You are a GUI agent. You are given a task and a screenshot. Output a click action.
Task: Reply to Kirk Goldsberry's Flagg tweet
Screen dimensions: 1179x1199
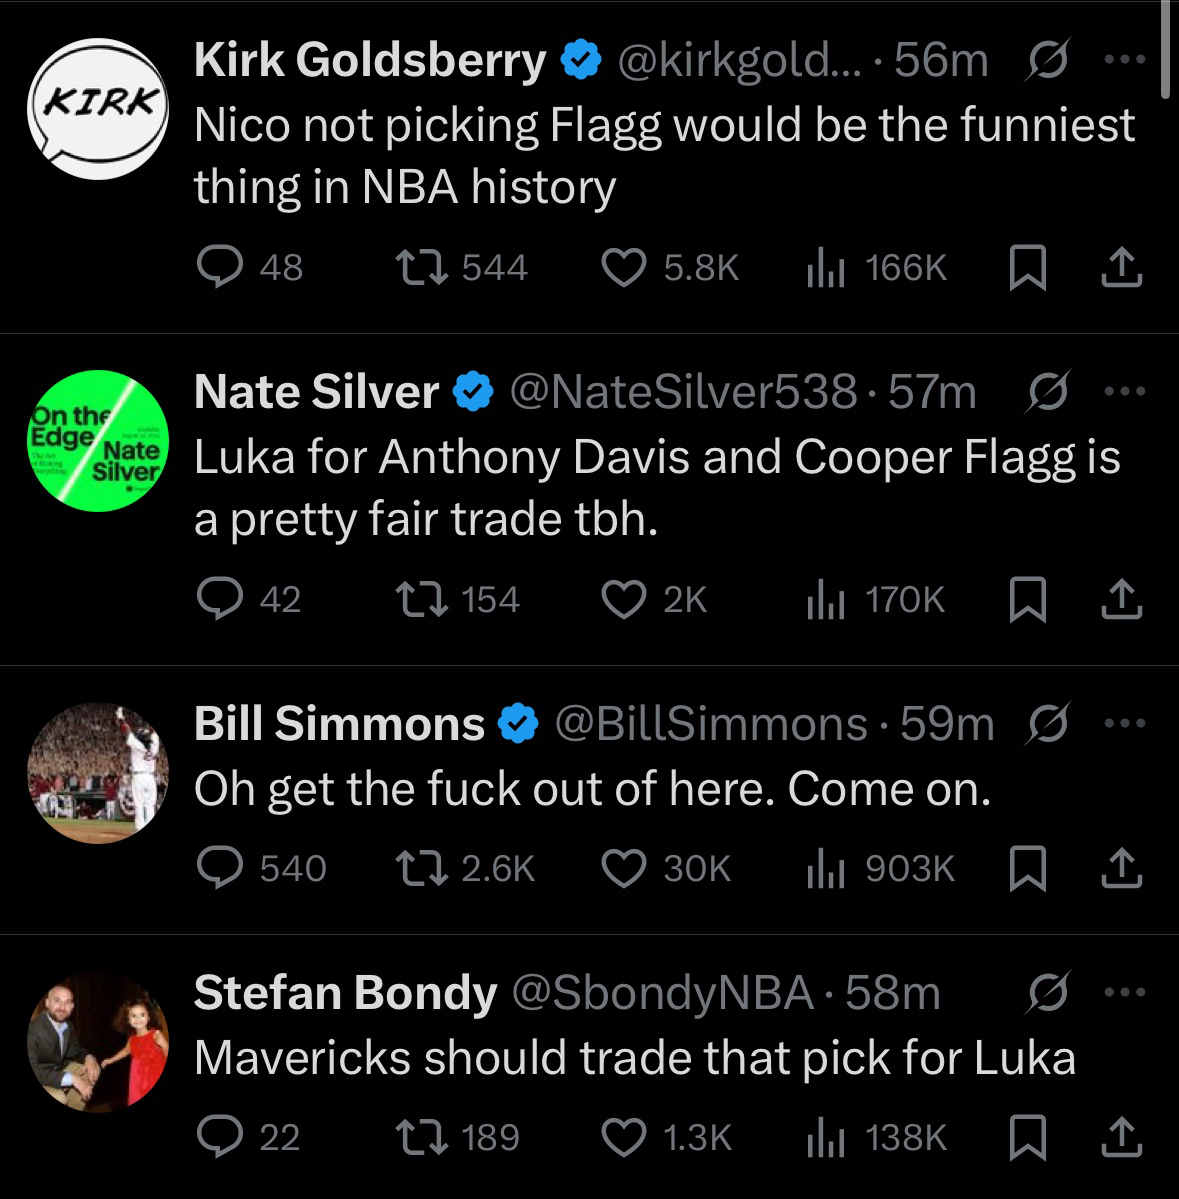click(219, 267)
